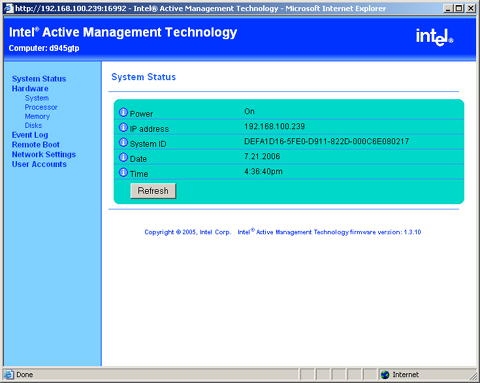This screenshot has width=480, height=383.
Task: Click the info icon beside Power
Action: [x=123, y=112]
